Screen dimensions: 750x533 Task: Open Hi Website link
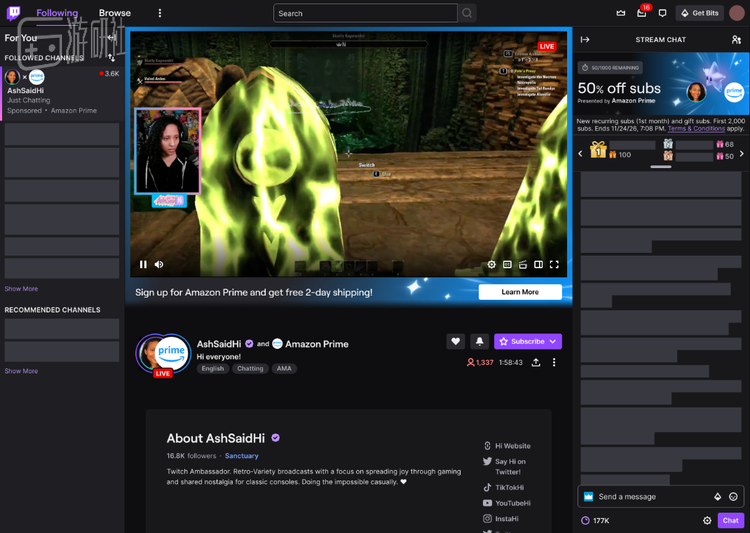click(x=507, y=446)
